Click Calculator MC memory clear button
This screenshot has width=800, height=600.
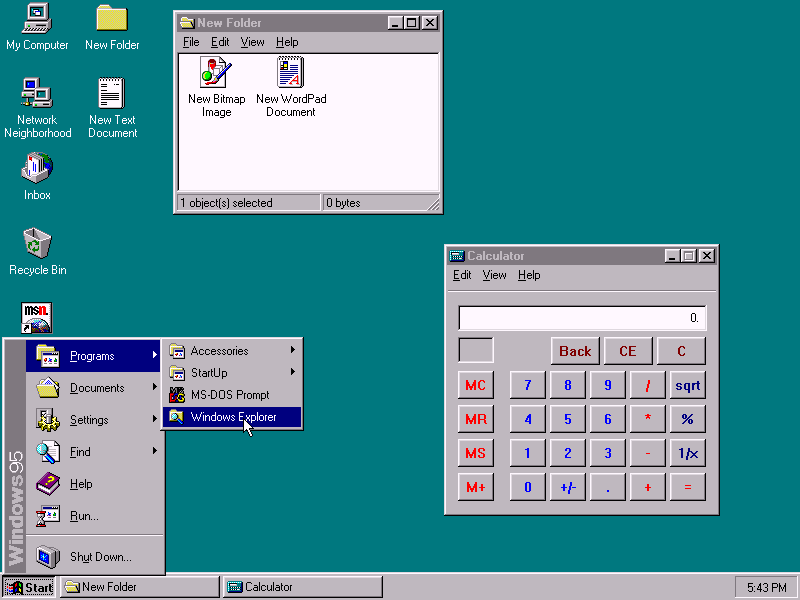pos(476,385)
